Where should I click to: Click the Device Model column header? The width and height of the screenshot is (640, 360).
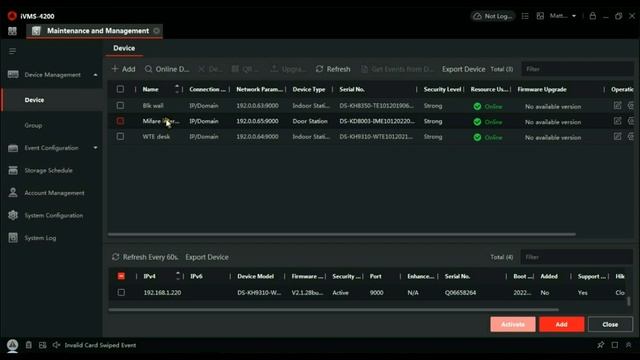point(256,276)
